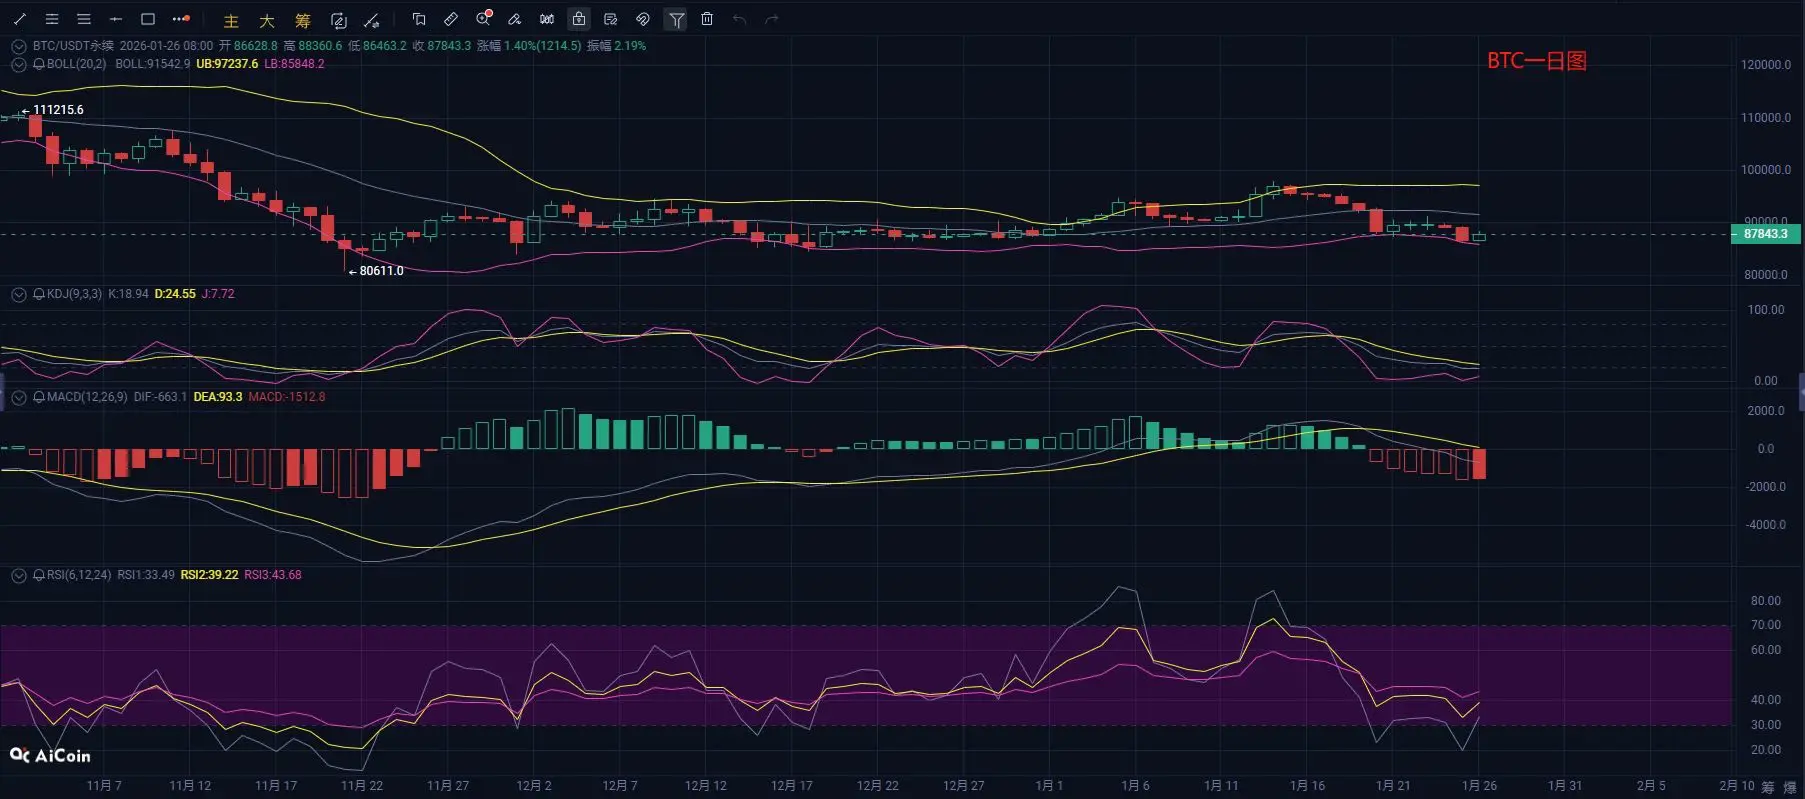Click the 筹 button at bottom right
The width and height of the screenshot is (1805, 799).
pos(1768,787)
